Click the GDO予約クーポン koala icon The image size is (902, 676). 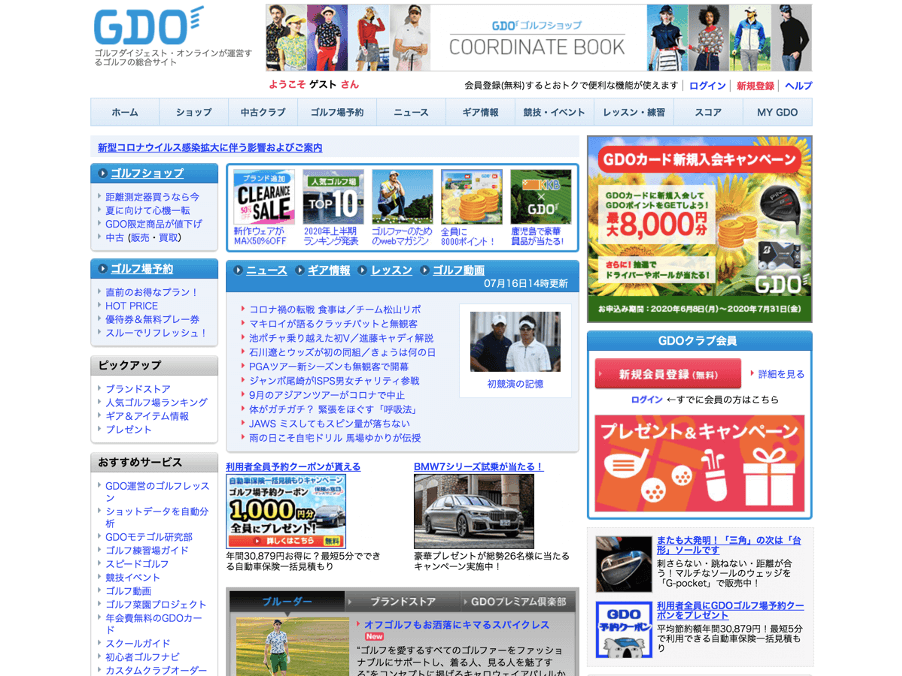(x=624, y=630)
